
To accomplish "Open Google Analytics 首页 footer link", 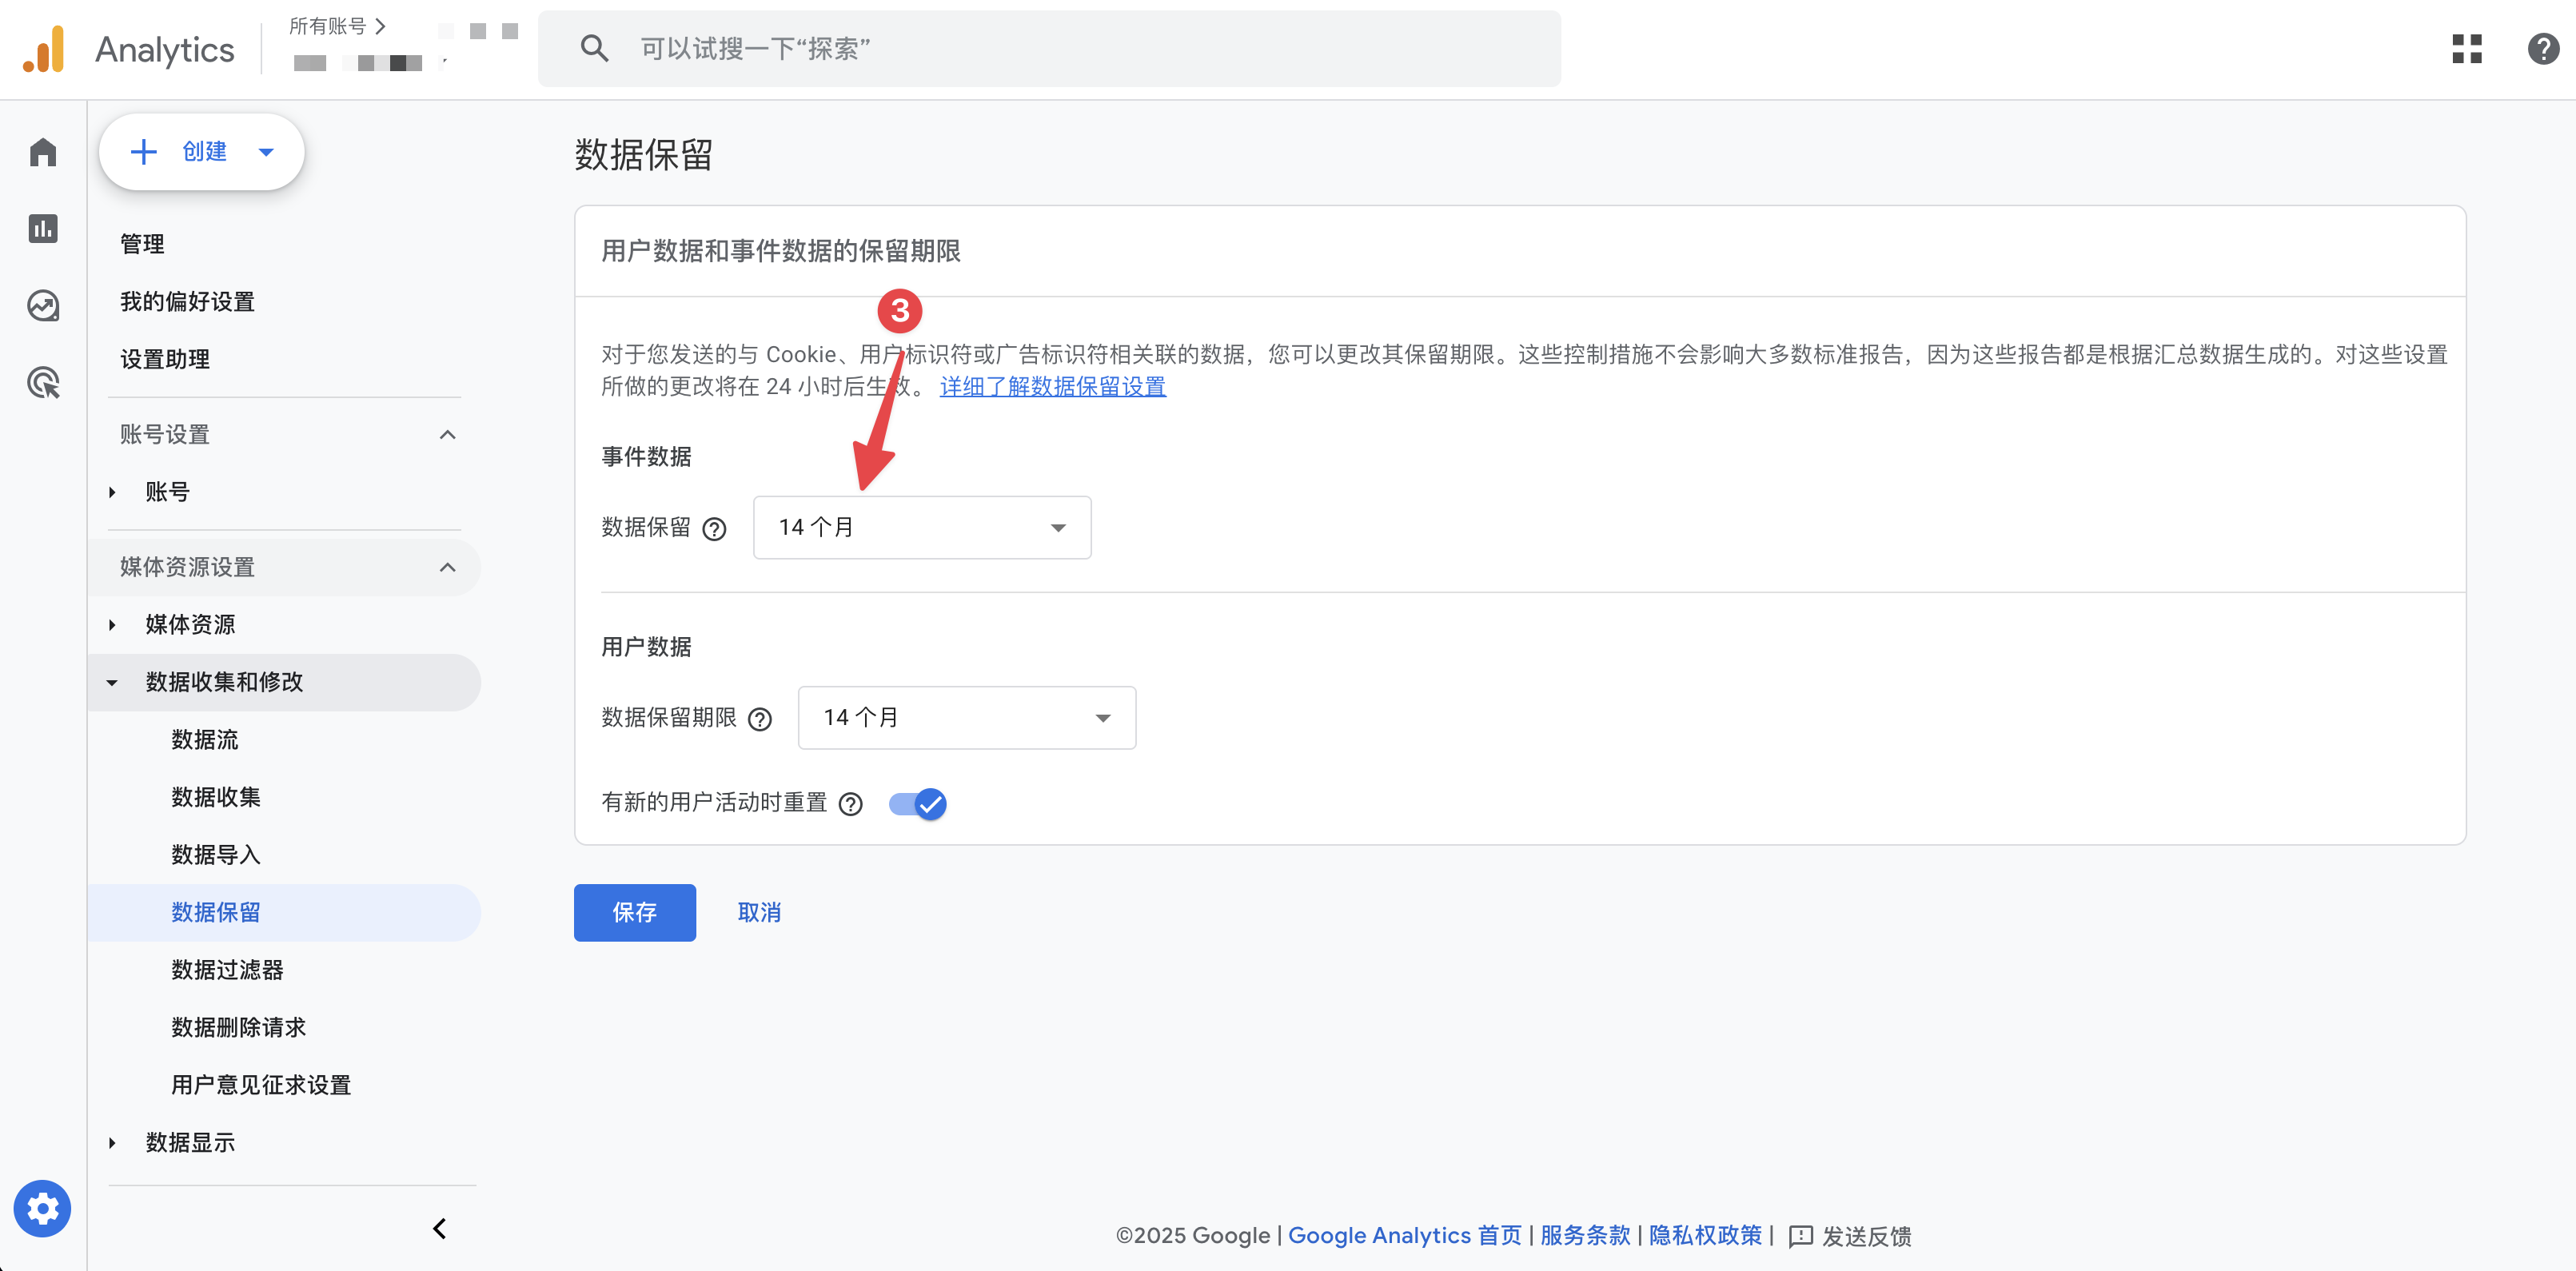I will 1405,1236.
